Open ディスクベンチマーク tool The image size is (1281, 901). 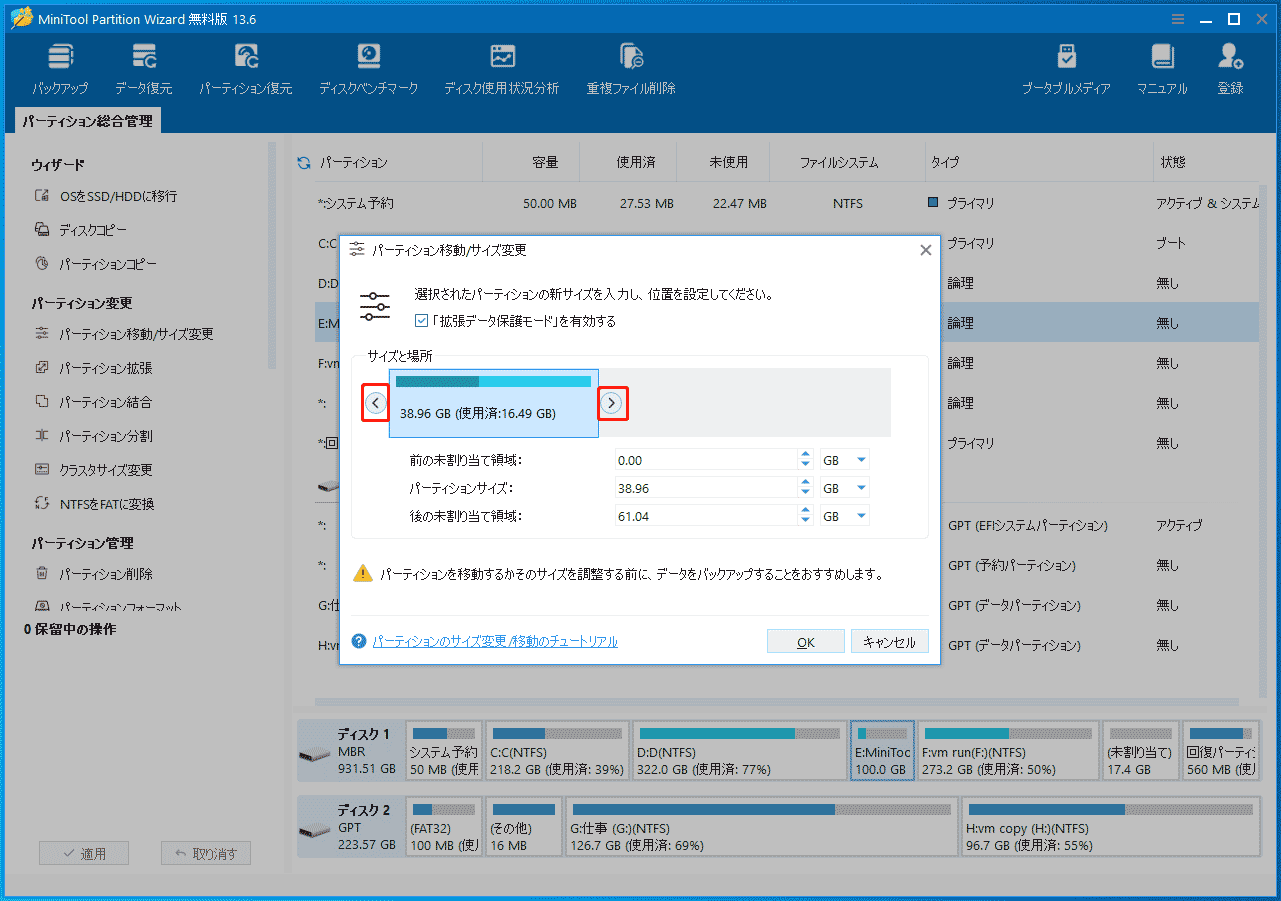click(369, 69)
